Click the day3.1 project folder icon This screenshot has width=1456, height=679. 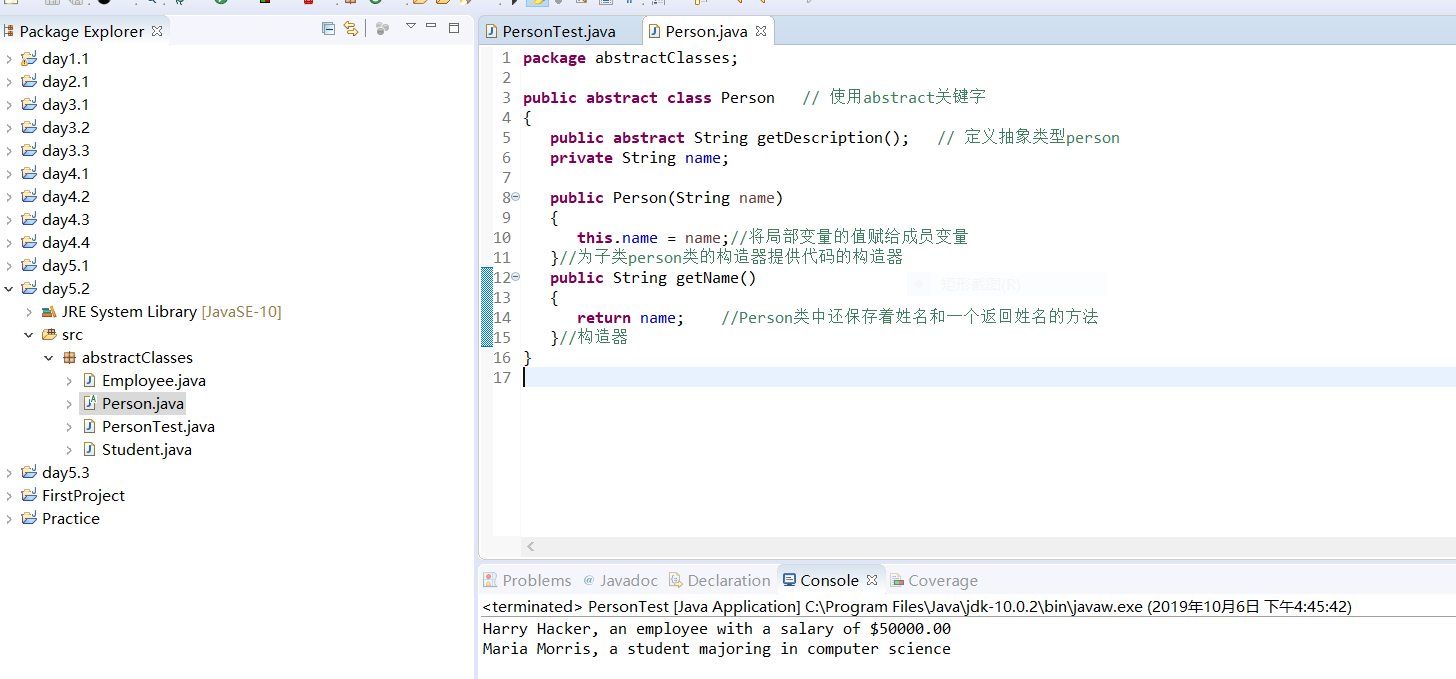point(29,104)
